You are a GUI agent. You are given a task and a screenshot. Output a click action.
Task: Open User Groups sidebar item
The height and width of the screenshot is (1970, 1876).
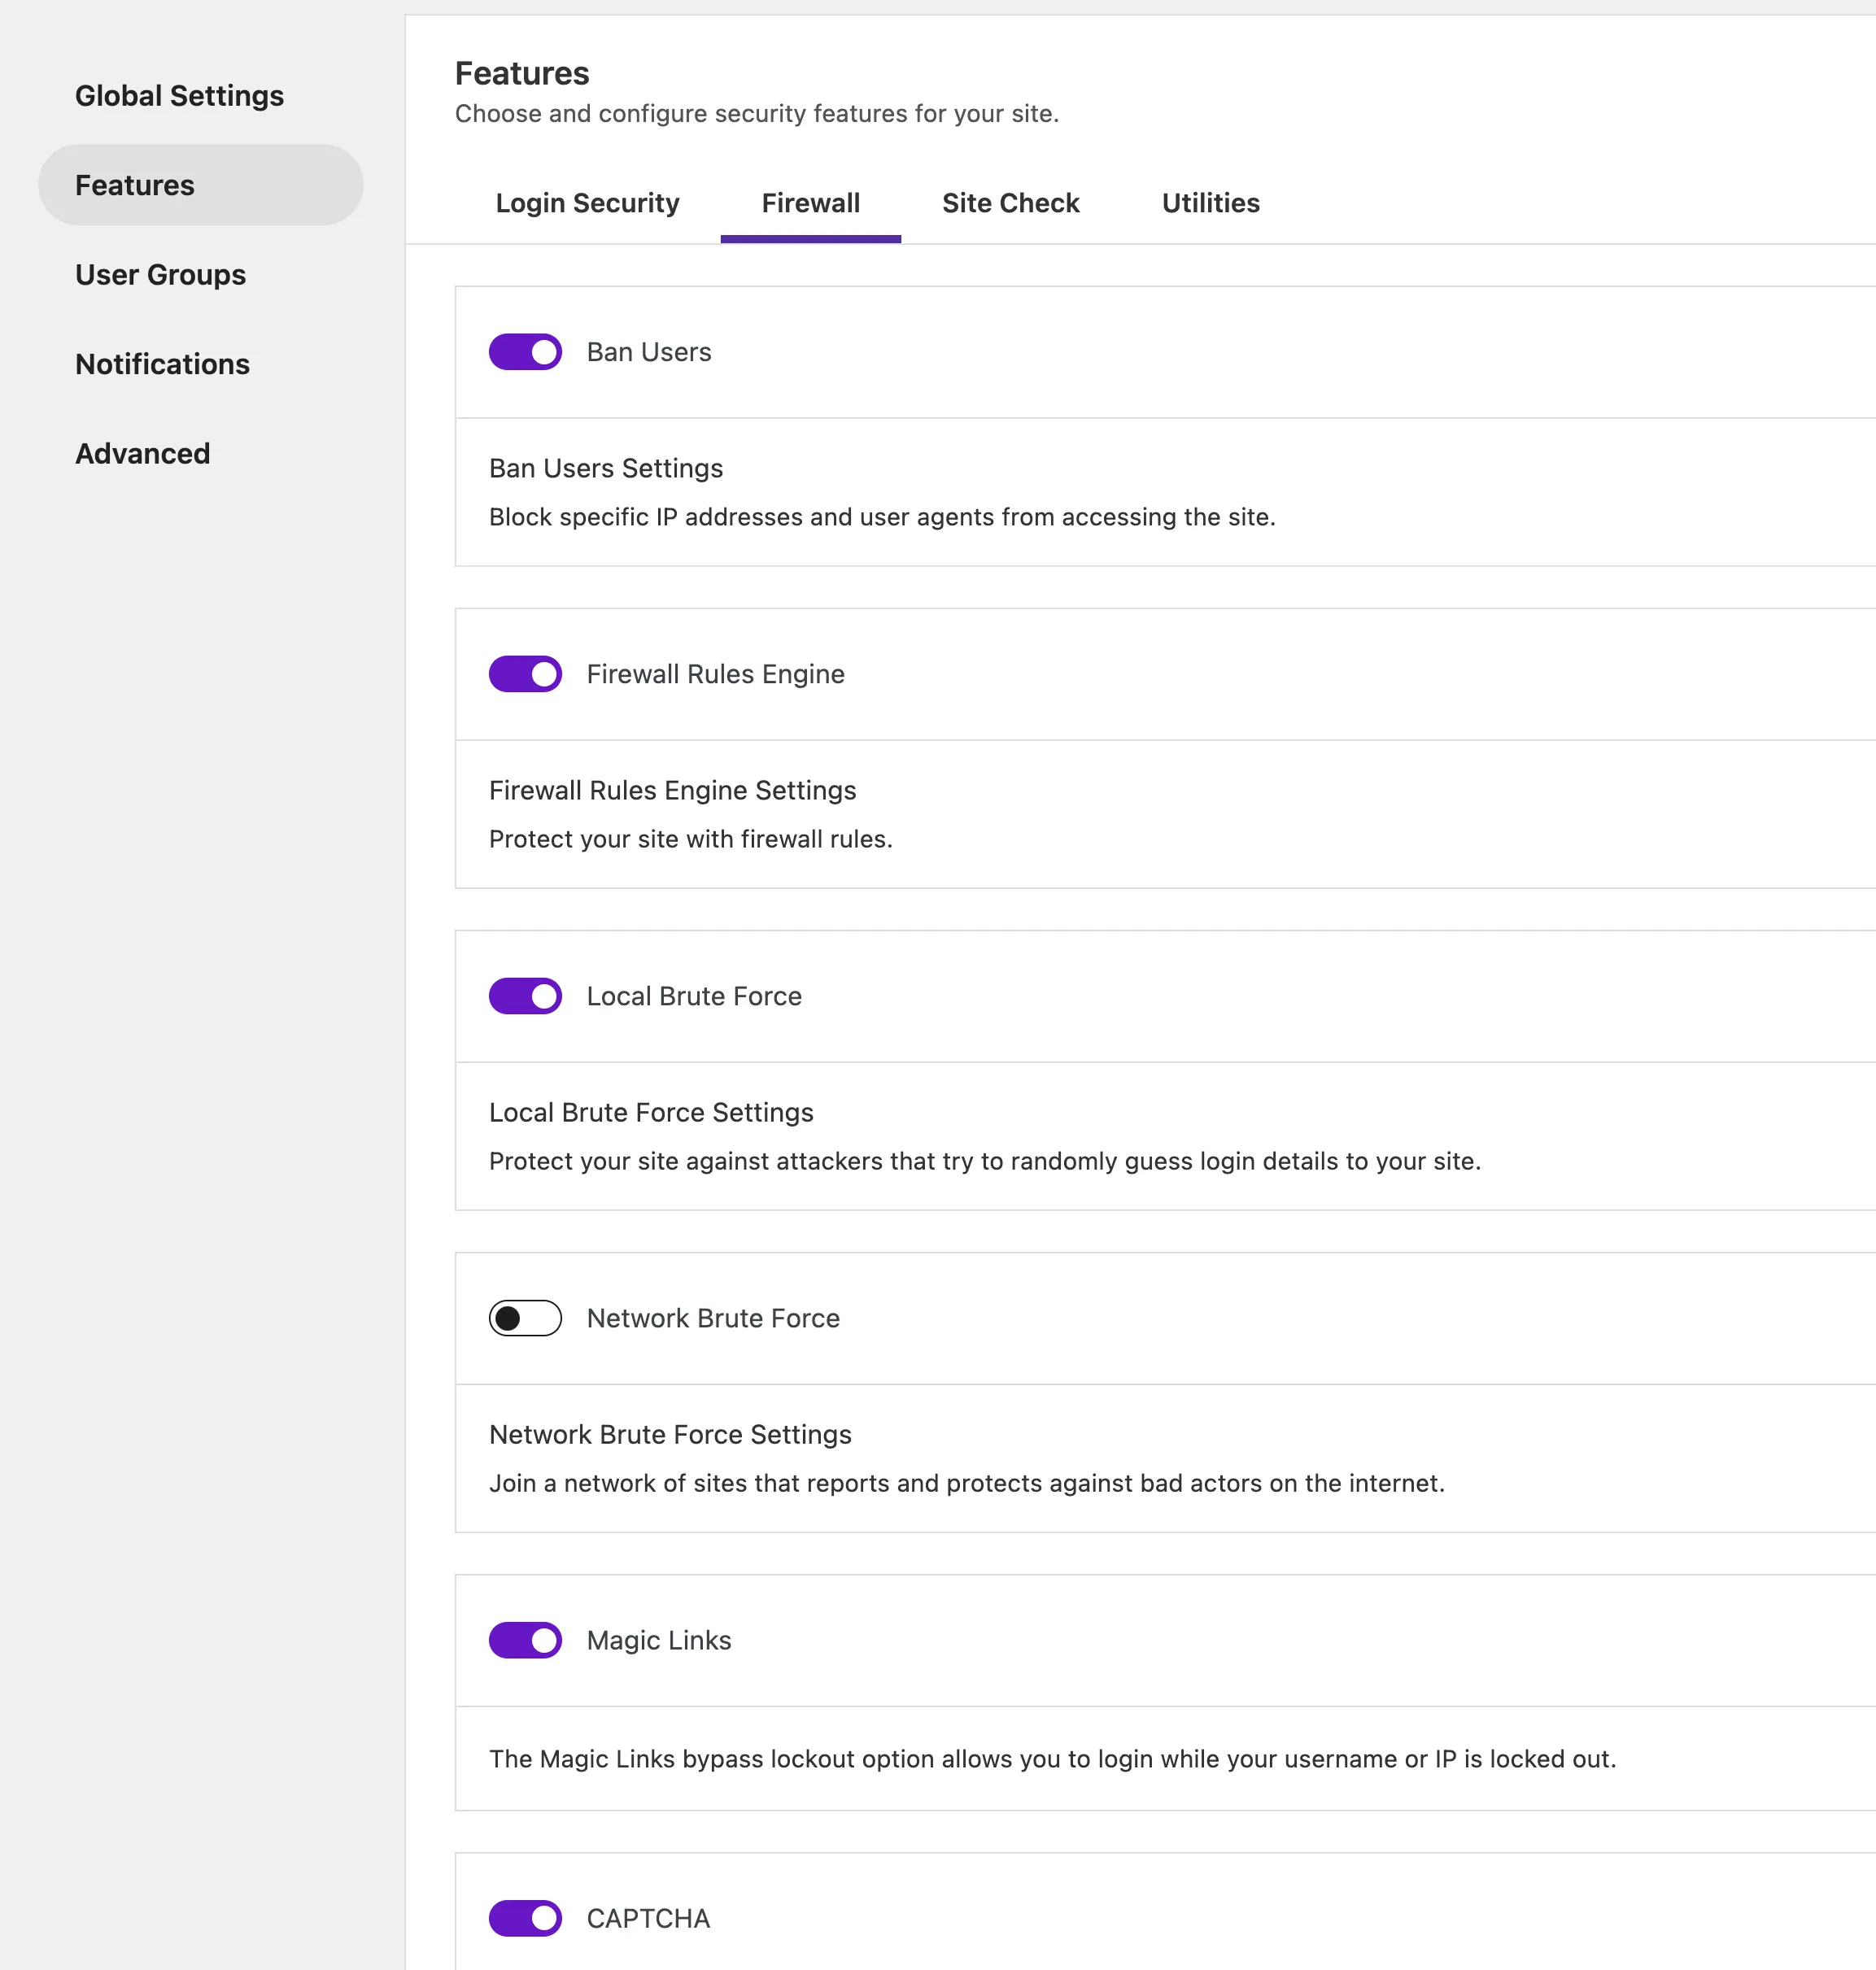pyautogui.click(x=161, y=275)
